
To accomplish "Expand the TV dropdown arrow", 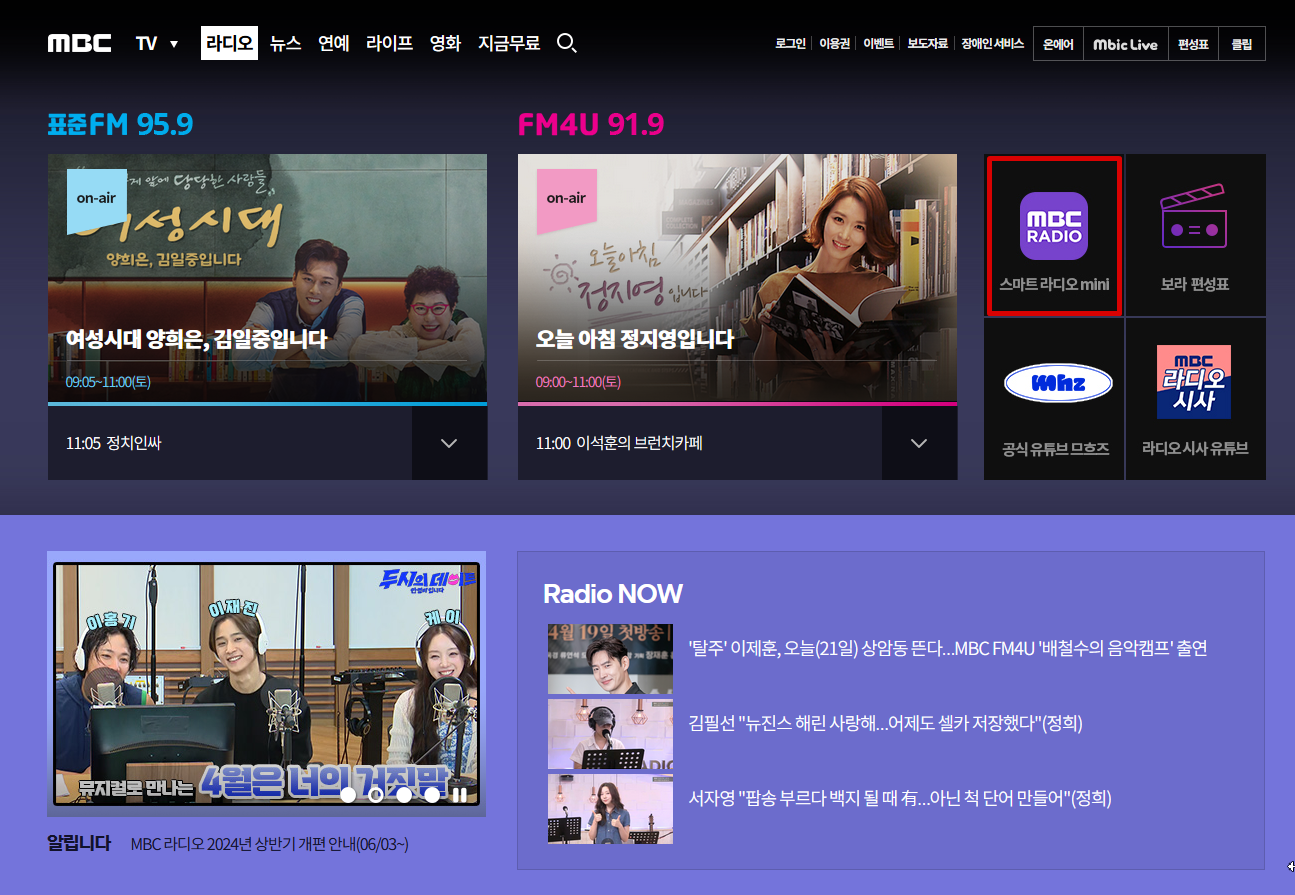I will pyautogui.click(x=174, y=44).
